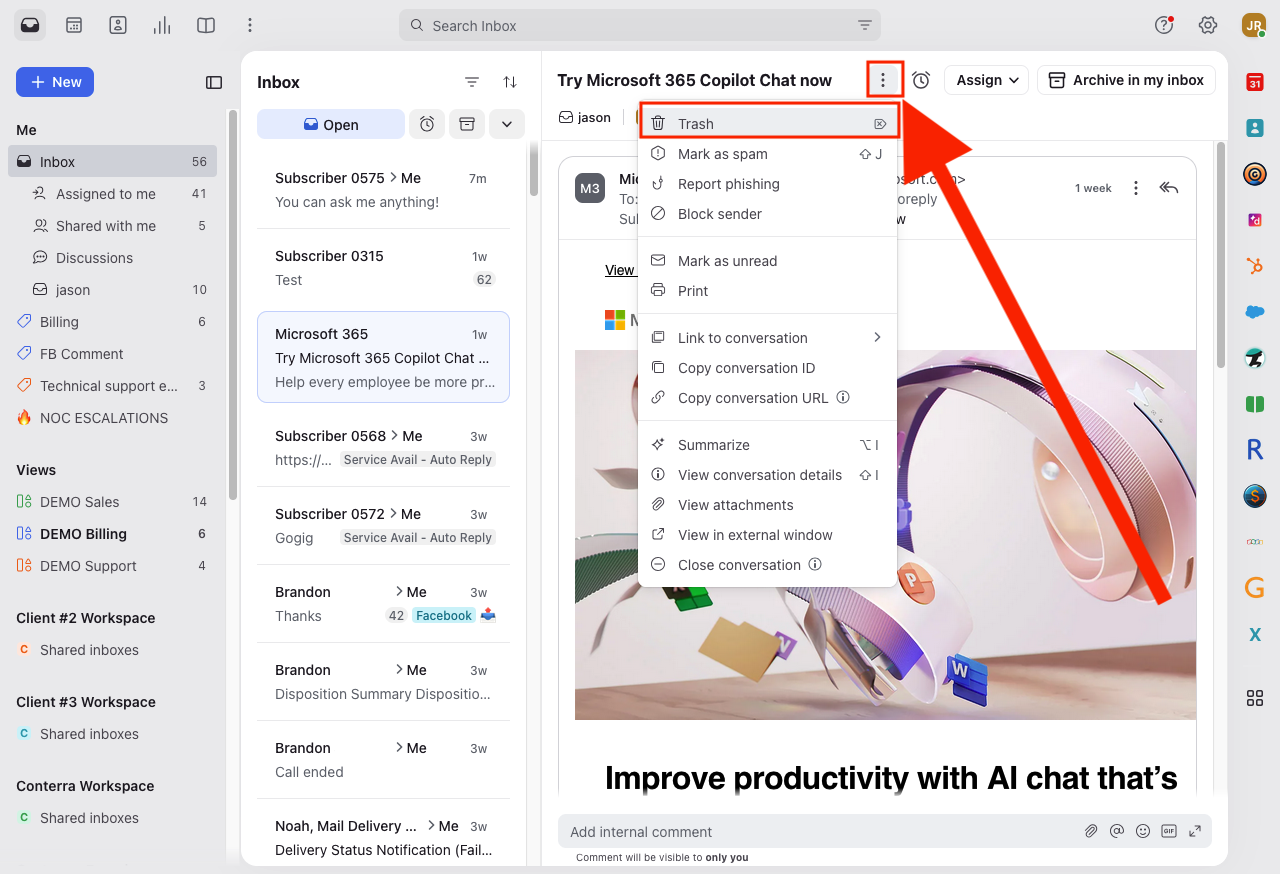This screenshot has height=874, width=1280.
Task: Expand more inbox tabs chevron
Action: (507, 124)
